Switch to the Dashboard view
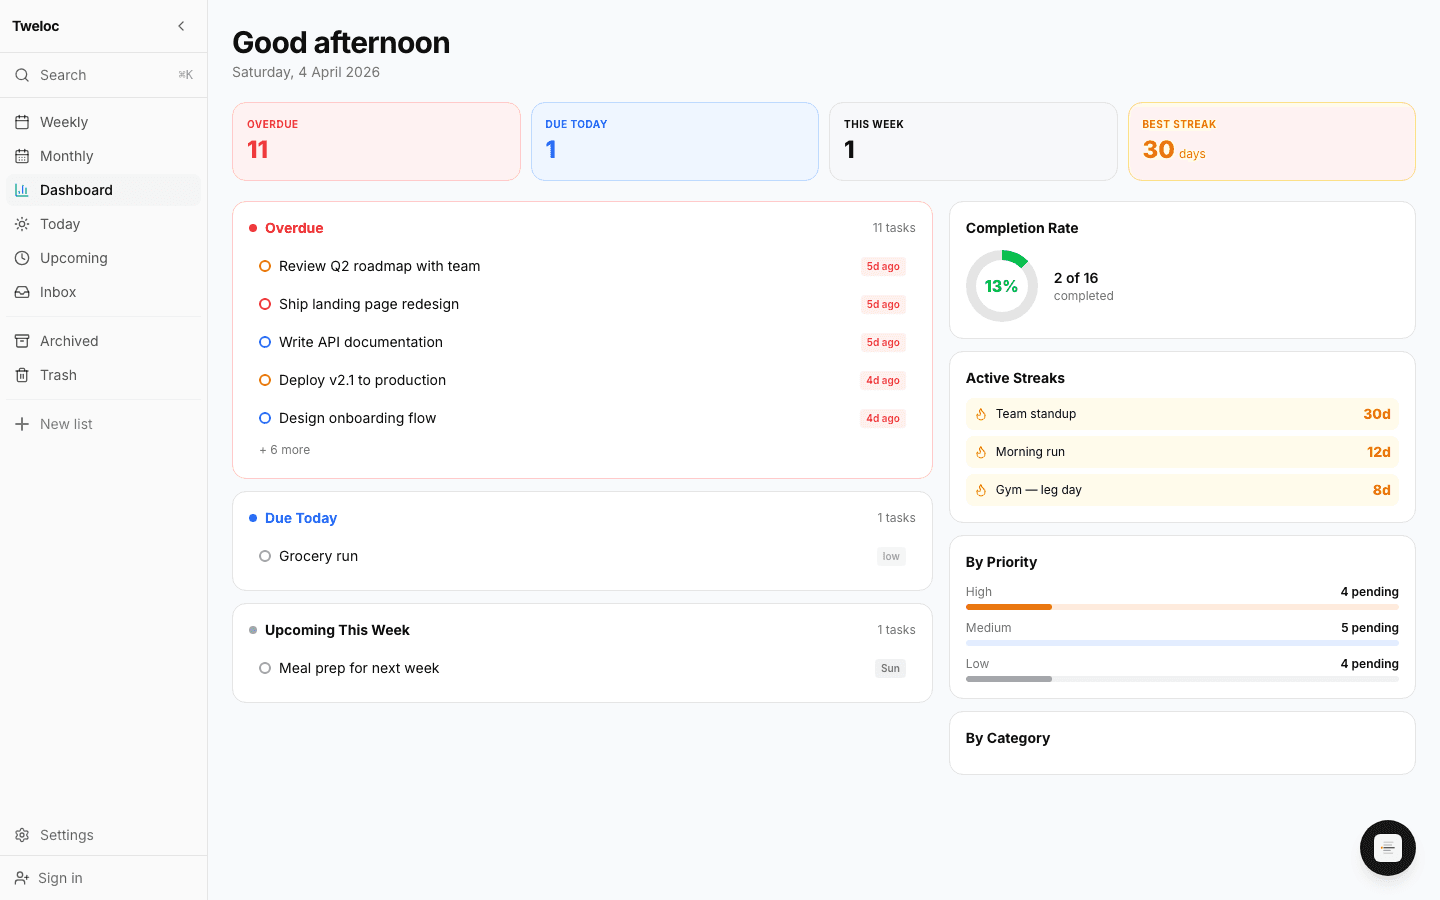This screenshot has width=1440, height=900. pyautogui.click(x=77, y=189)
